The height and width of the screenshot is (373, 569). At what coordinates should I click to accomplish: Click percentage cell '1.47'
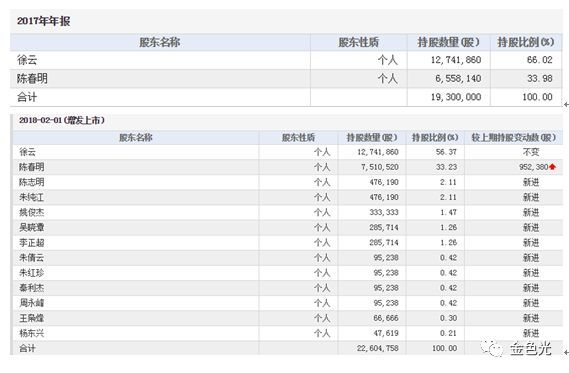click(448, 212)
